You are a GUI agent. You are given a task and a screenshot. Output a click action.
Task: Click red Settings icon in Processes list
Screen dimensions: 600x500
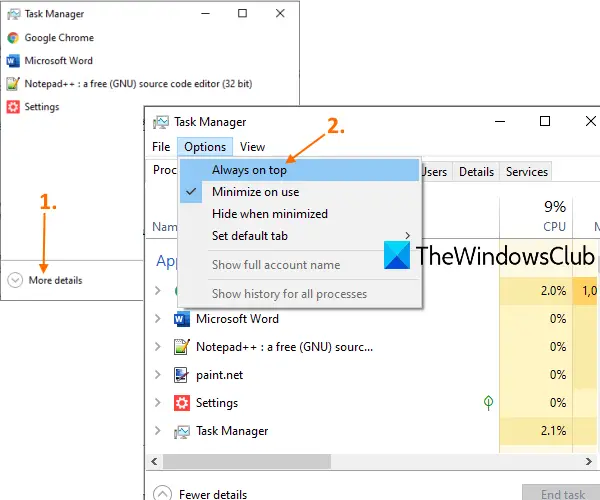coord(182,403)
